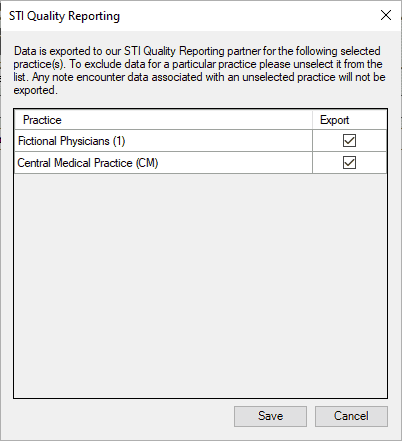
Task: Click the blank dialog area left of Save
Action: (123, 416)
